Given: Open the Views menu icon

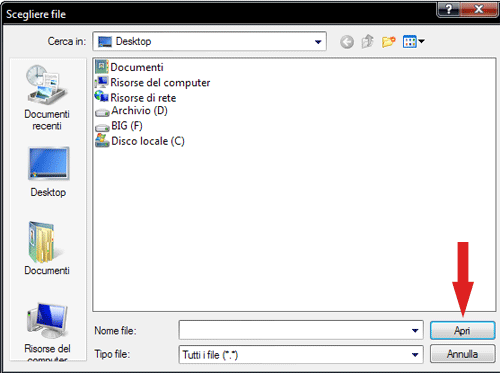Looking at the screenshot, I should pos(413,42).
